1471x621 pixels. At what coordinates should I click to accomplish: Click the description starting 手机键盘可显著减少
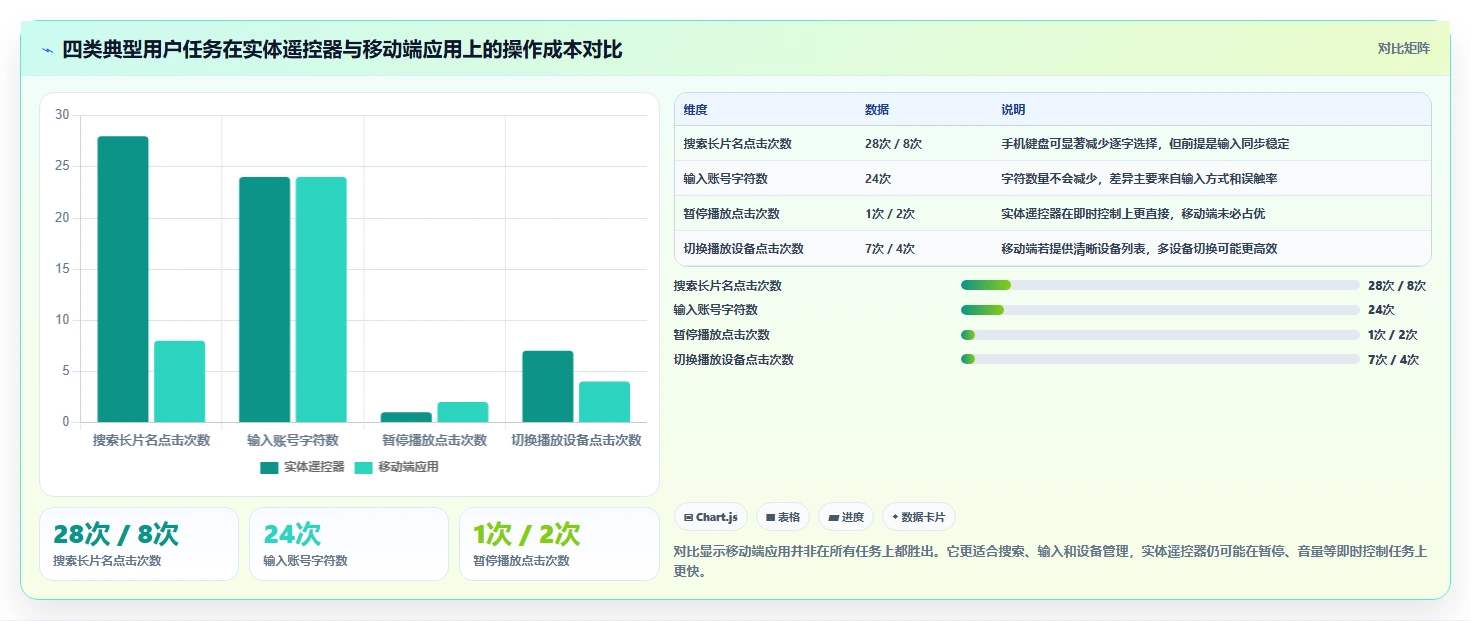click(1145, 144)
